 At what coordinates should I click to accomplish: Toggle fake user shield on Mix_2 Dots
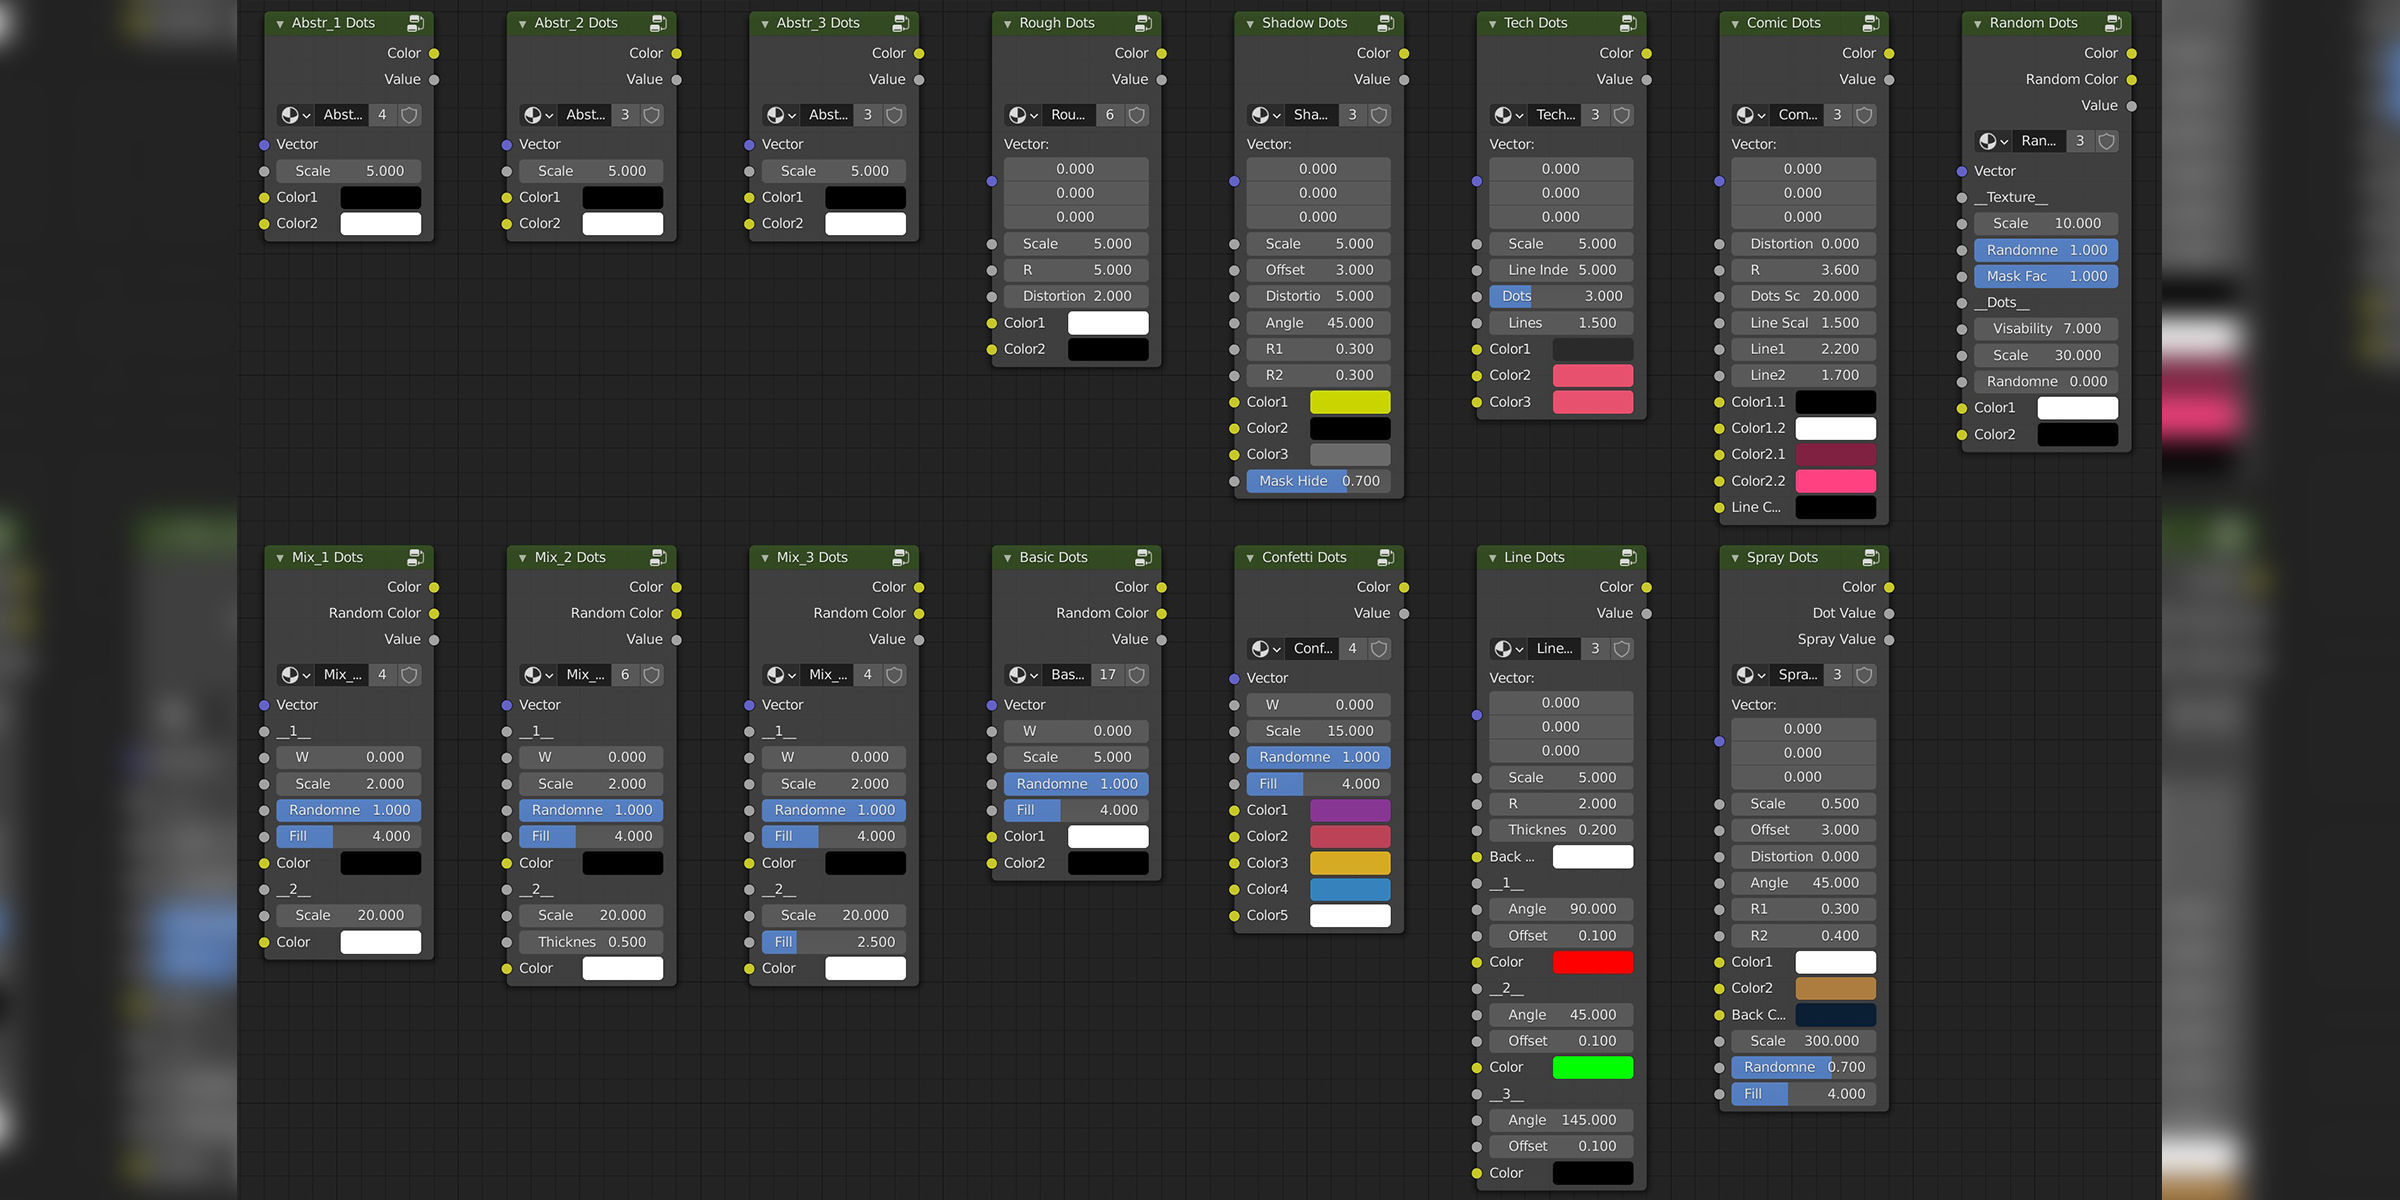[652, 675]
